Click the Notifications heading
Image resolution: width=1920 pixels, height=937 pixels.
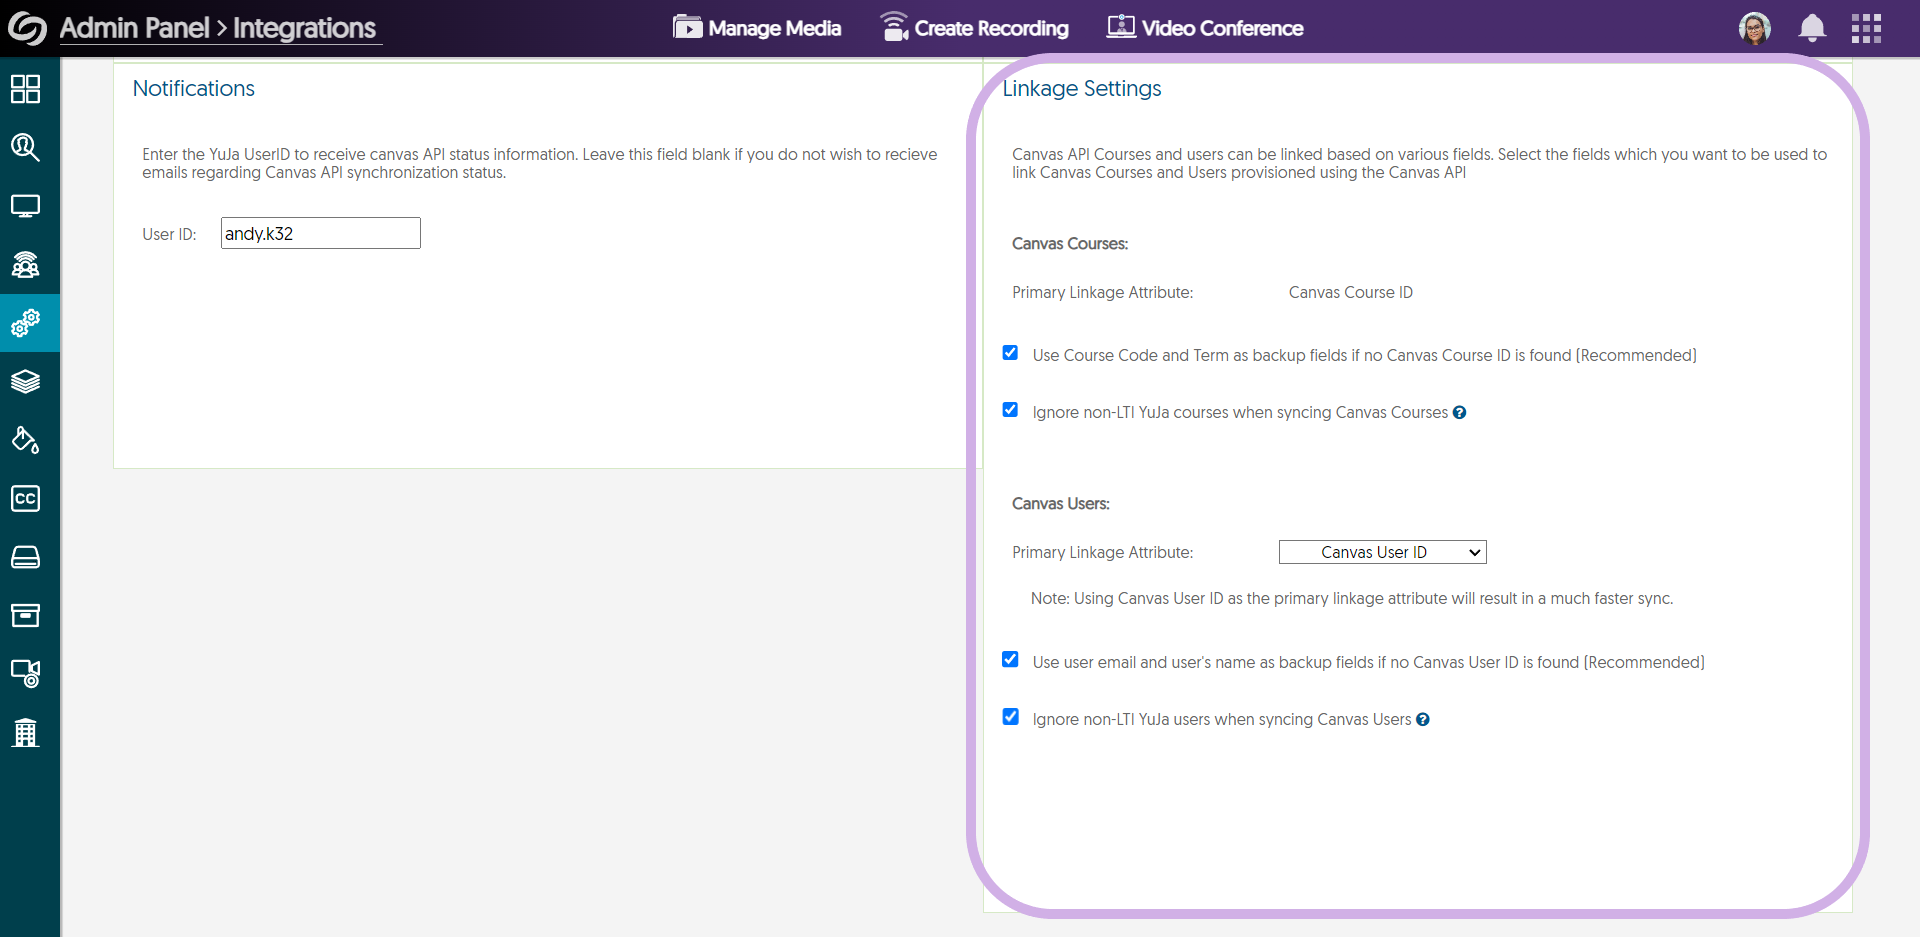pyautogui.click(x=194, y=88)
